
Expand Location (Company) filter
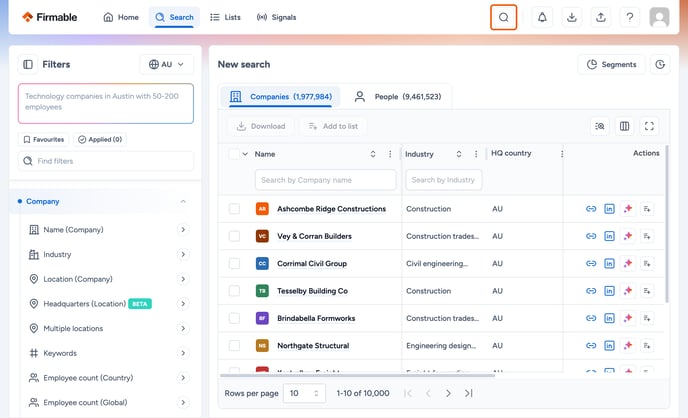click(x=183, y=279)
